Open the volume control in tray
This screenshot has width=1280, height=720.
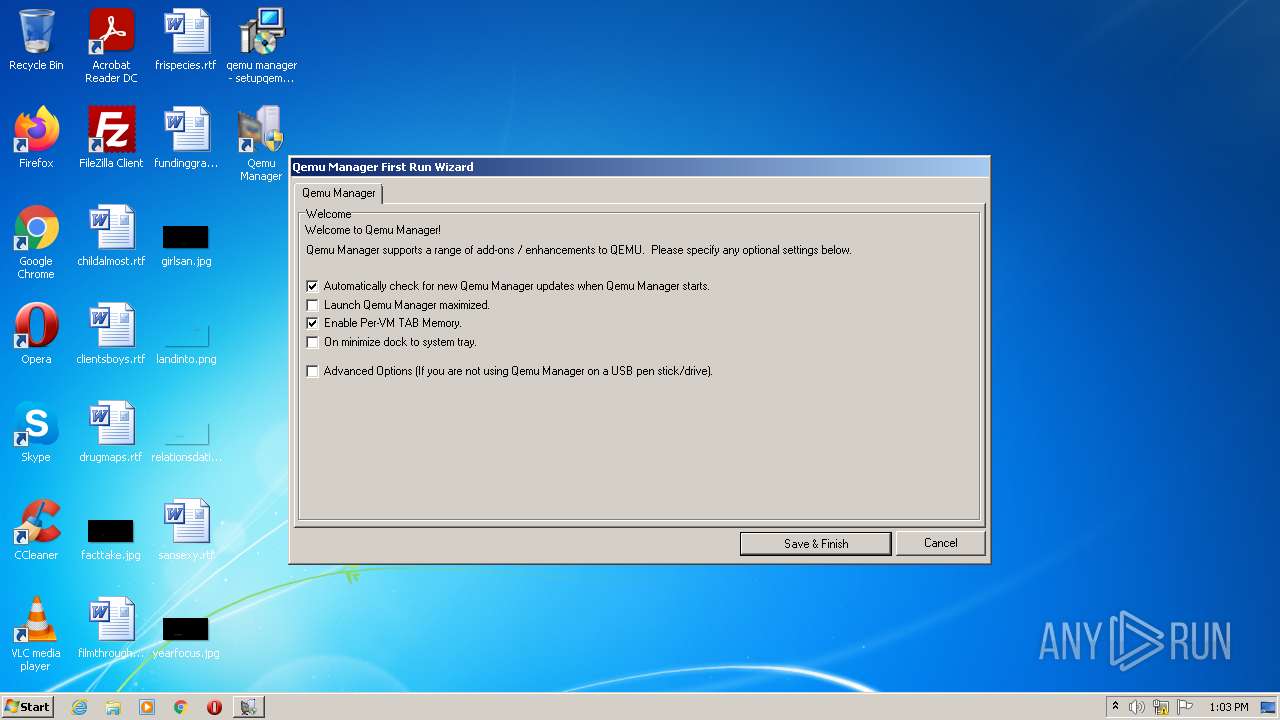tap(1137, 707)
